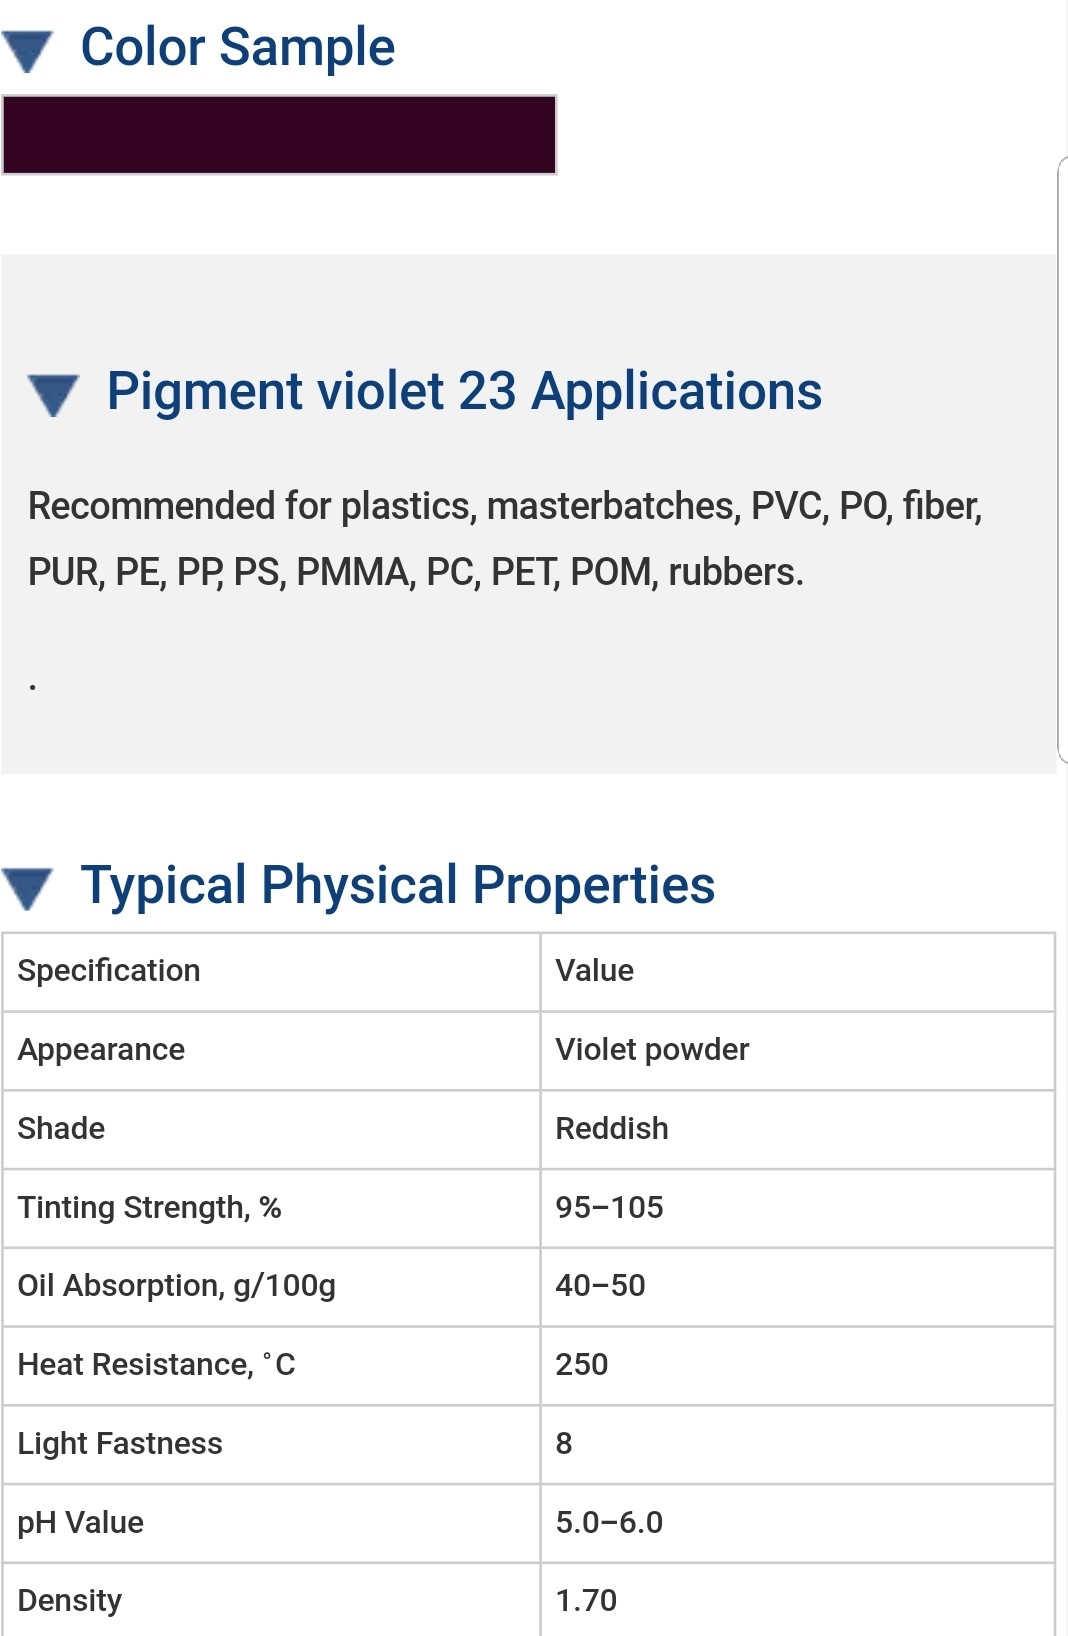Image resolution: width=1068 pixels, height=1636 pixels.
Task: Select the Heat Resistance row label
Action: point(156,1365)
